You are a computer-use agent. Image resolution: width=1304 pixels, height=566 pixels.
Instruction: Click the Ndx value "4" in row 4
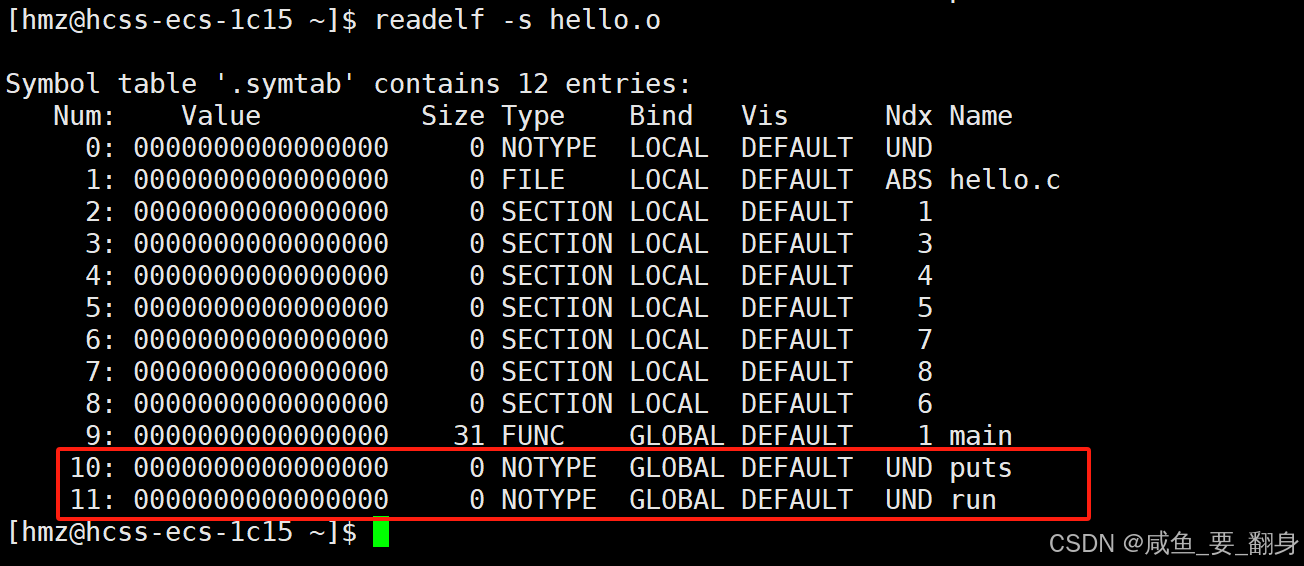(925, 276)
